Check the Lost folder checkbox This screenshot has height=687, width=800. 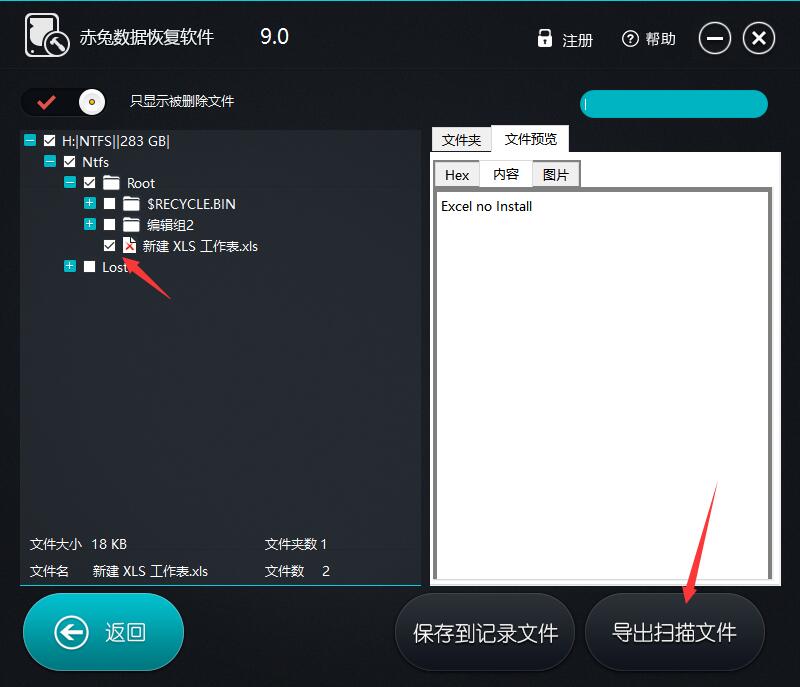(88, 266)
